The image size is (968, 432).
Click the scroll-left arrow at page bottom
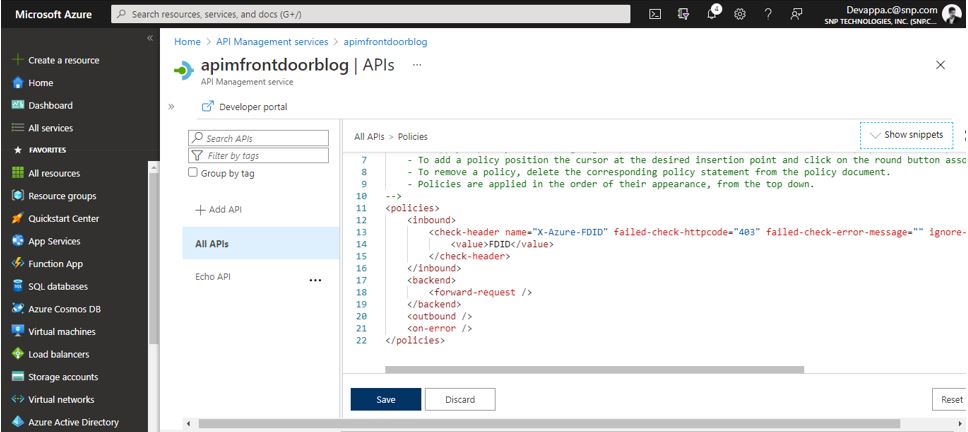point(187,424)
